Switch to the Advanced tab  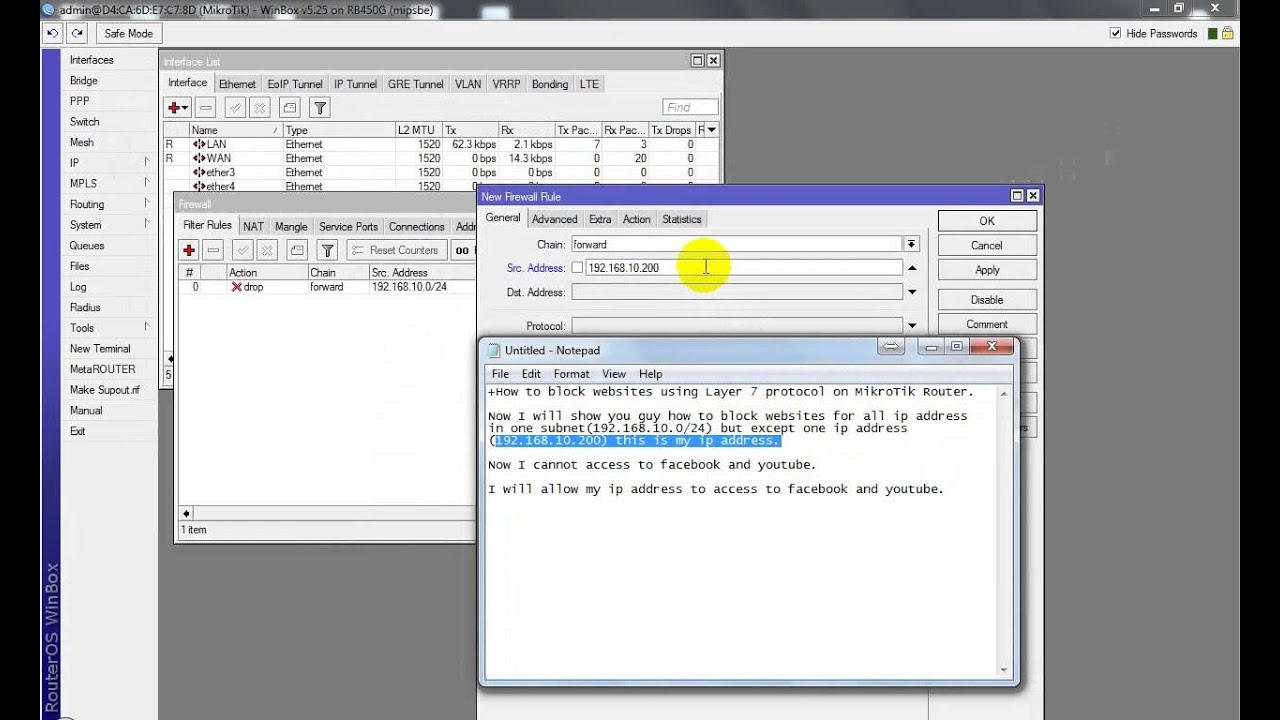click(x=554, y=219)
